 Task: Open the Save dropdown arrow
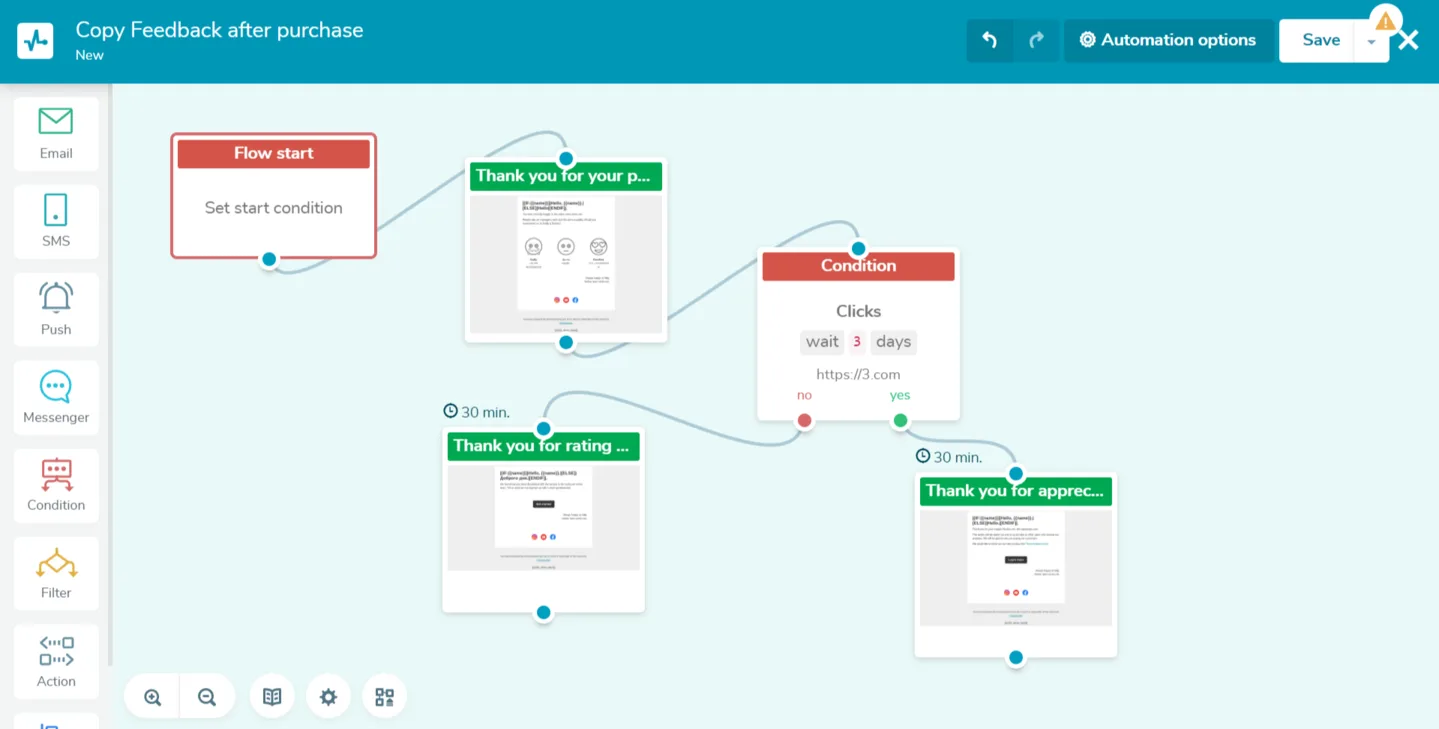click(x=1371, y=40)
